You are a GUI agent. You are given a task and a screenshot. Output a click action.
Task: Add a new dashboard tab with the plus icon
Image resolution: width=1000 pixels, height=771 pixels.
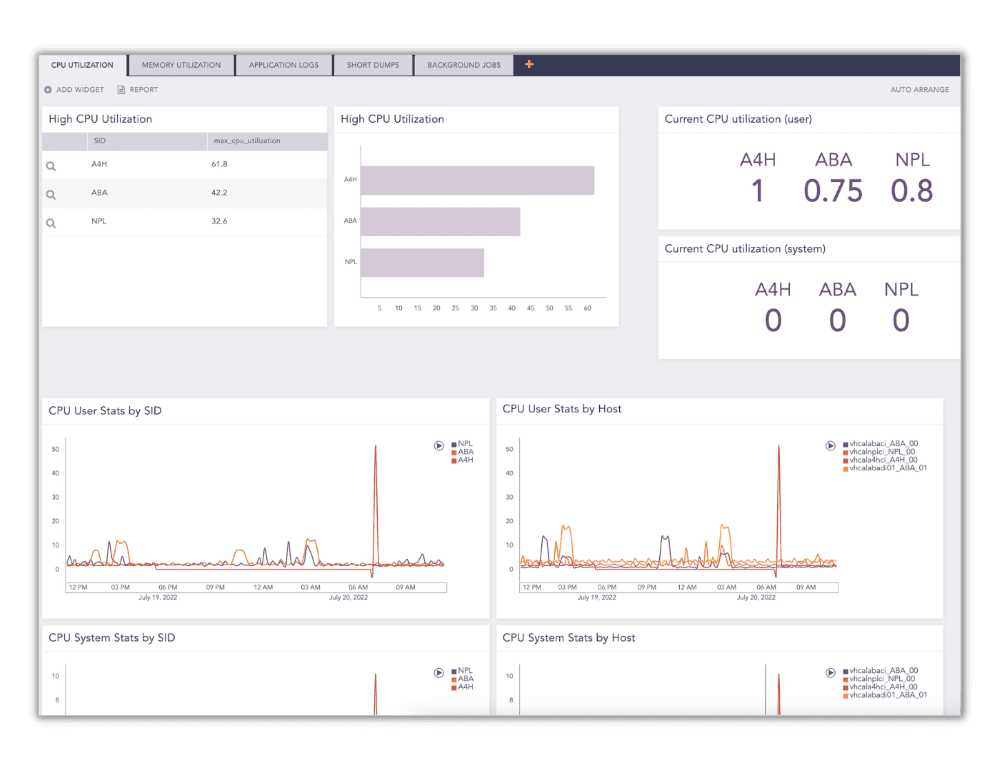(x=529, y=64)
